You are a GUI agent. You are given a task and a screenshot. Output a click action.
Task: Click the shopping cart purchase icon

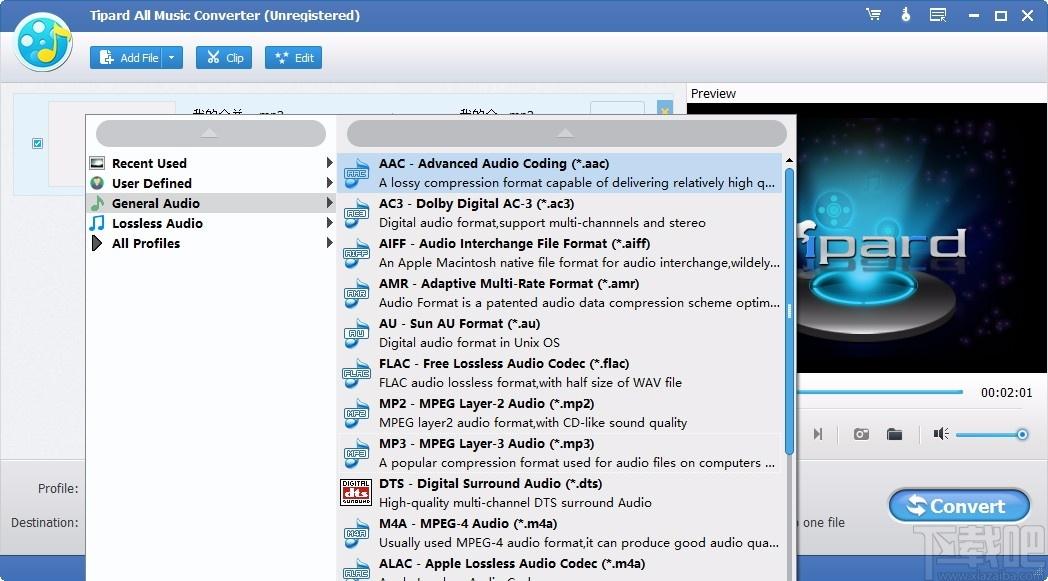[x=874, y=15]
